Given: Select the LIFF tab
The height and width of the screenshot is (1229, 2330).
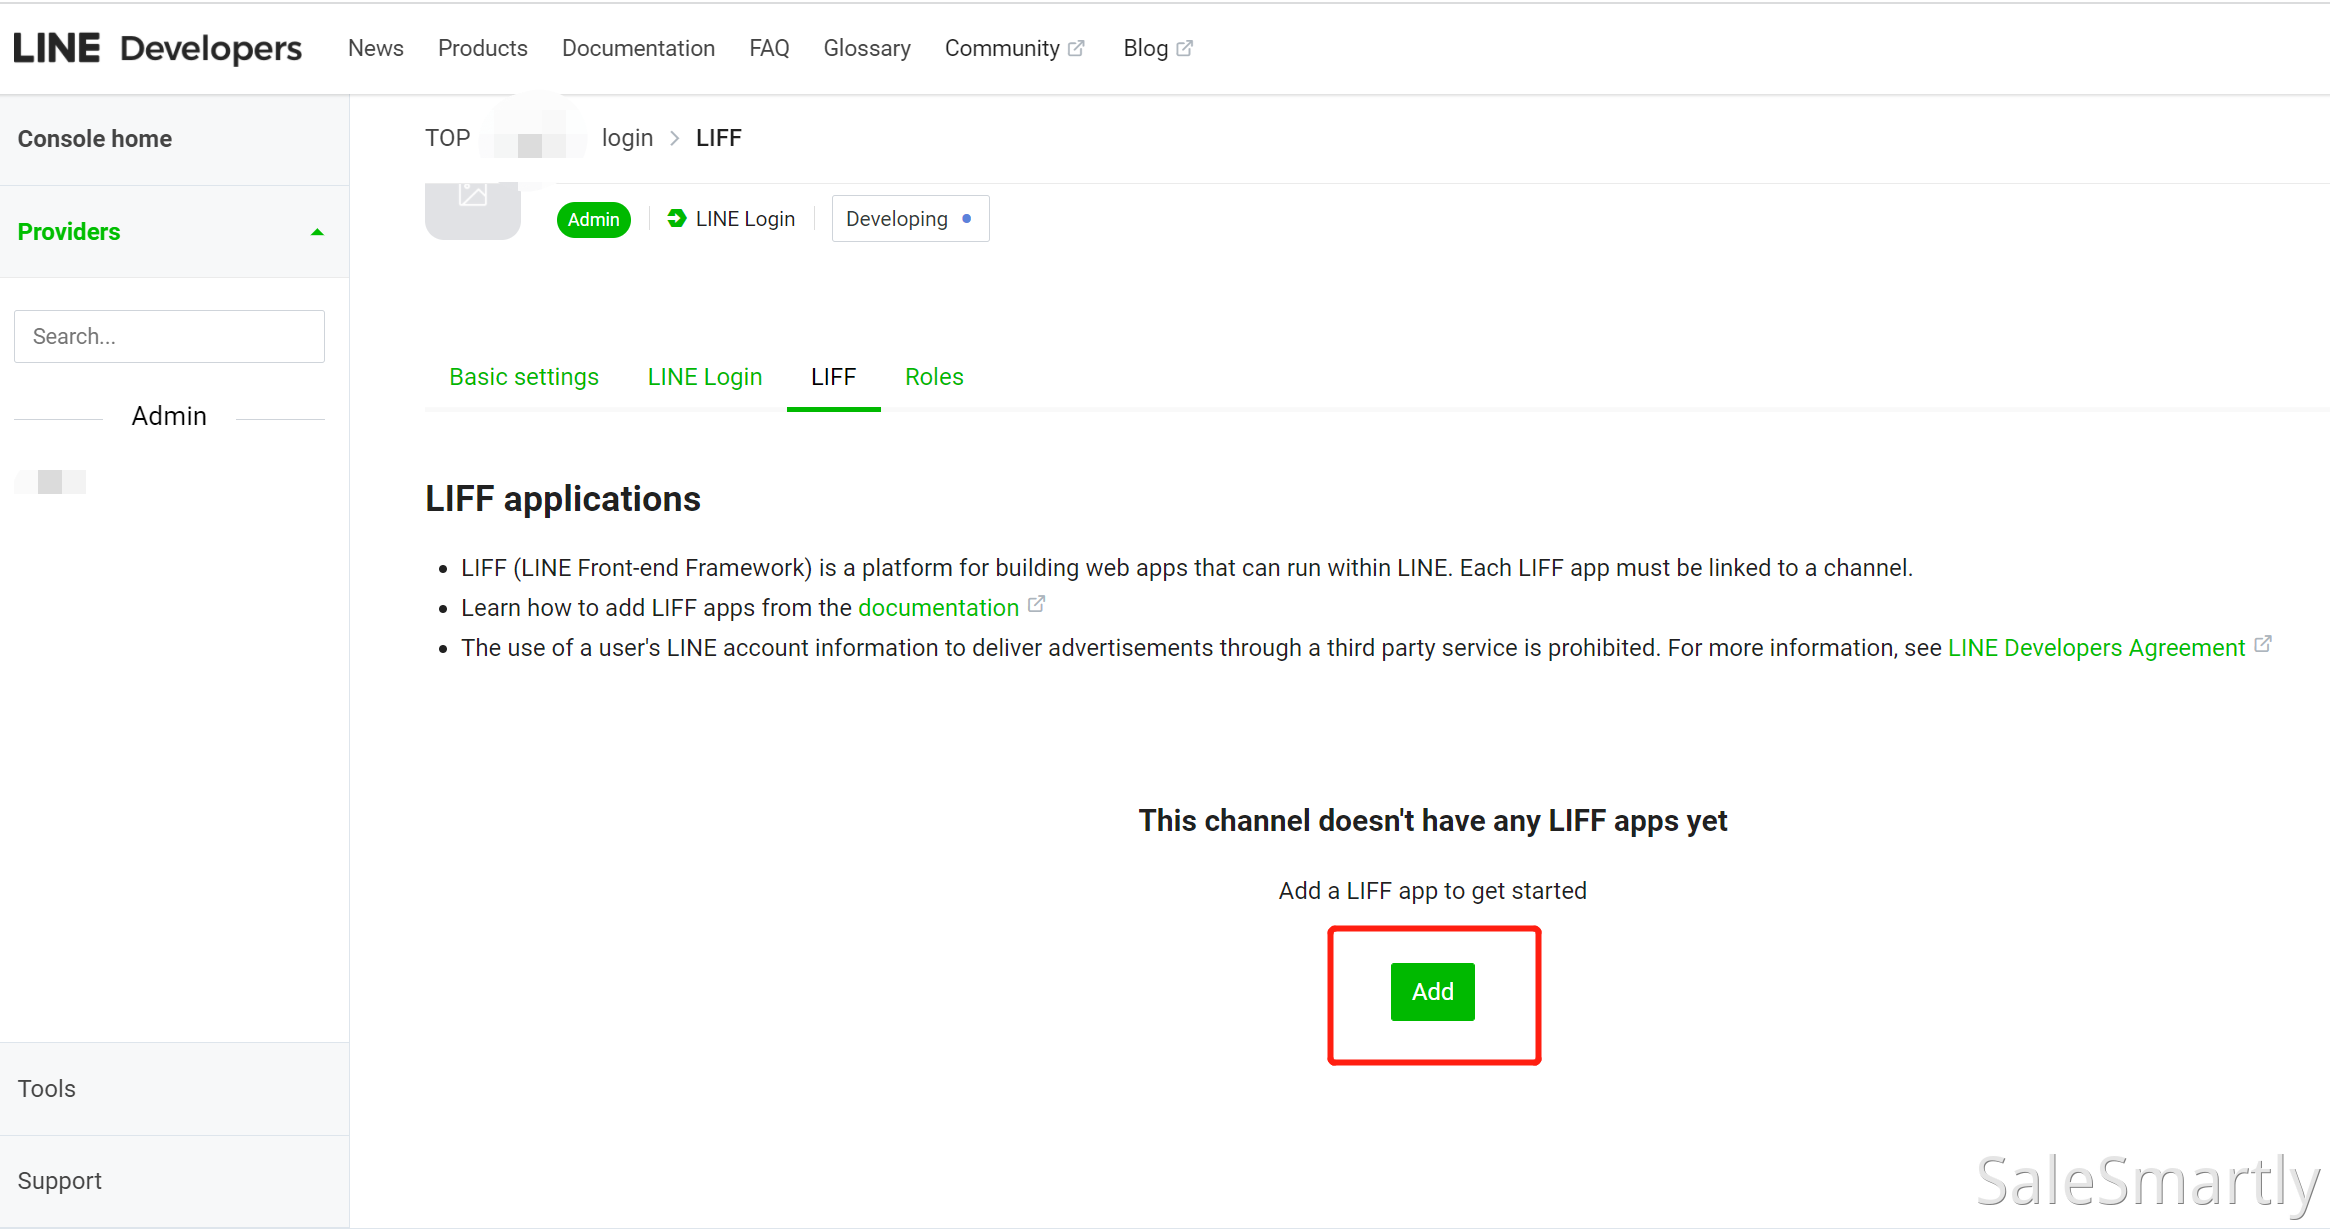Looking at the screenshot, I should point(833,377).
